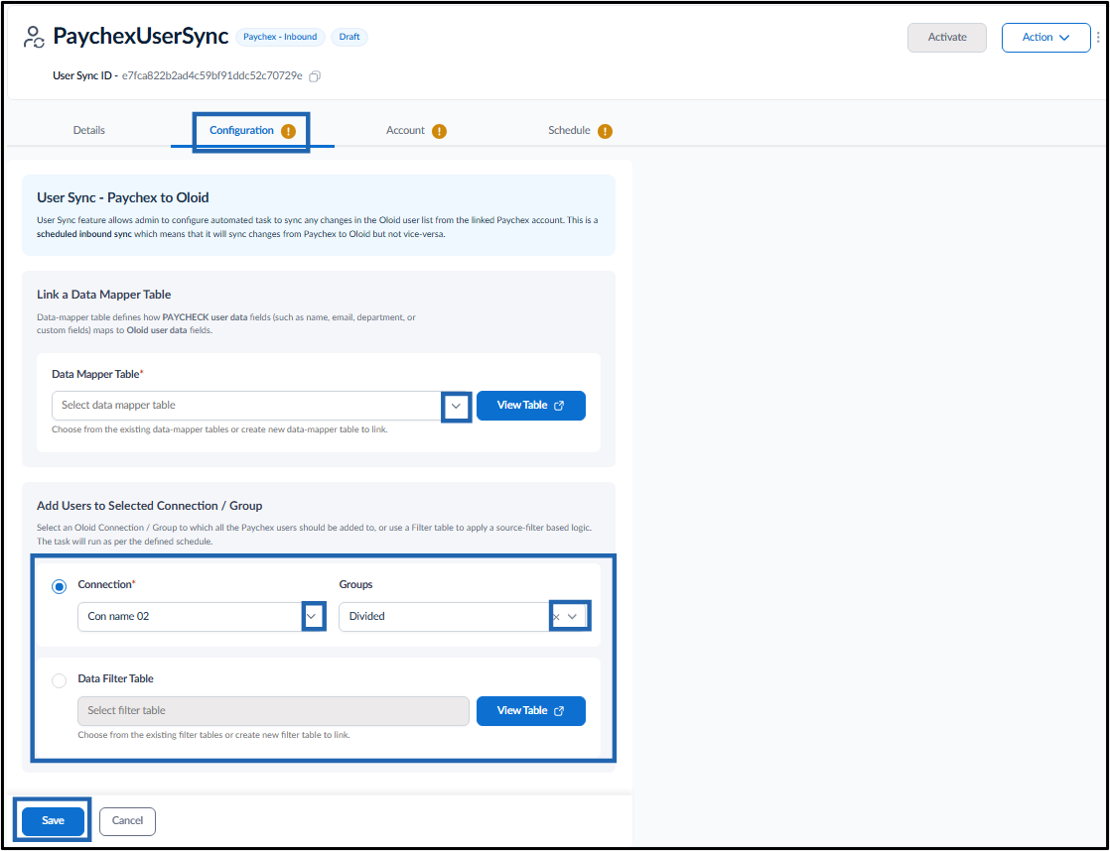The image size is (1110, 851).
Task: Click warning icon on Configuration tab
Action: (x=288, y=131)
